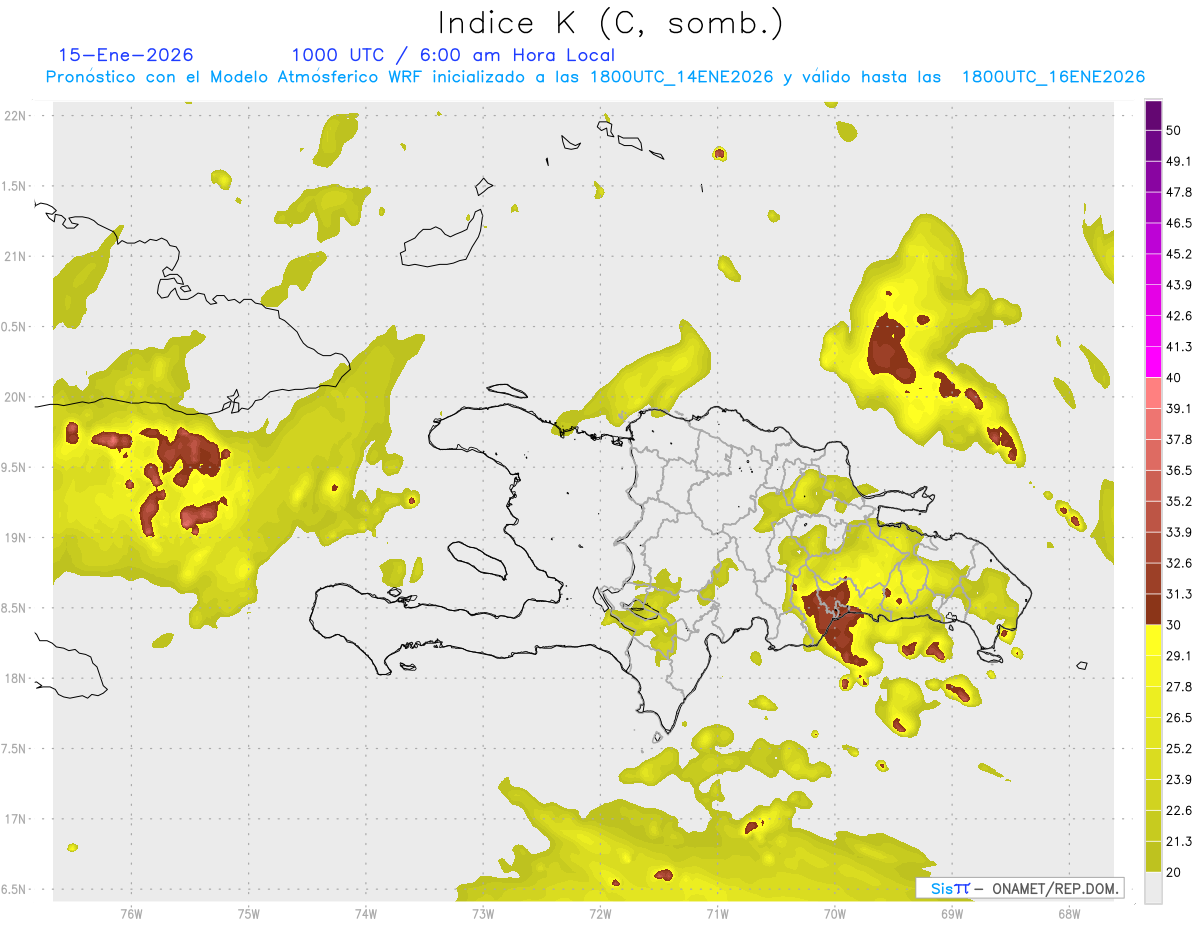The image size is (1200, 927).
Task: Click the '25.2' value on the color scale
Action: tap(1179, 749)
